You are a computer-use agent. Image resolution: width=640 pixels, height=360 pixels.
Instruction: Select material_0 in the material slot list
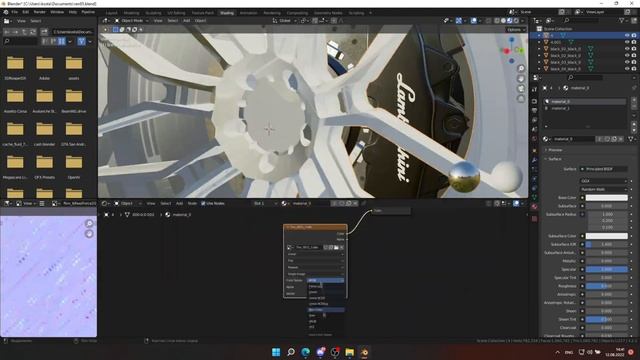point(585,101)
